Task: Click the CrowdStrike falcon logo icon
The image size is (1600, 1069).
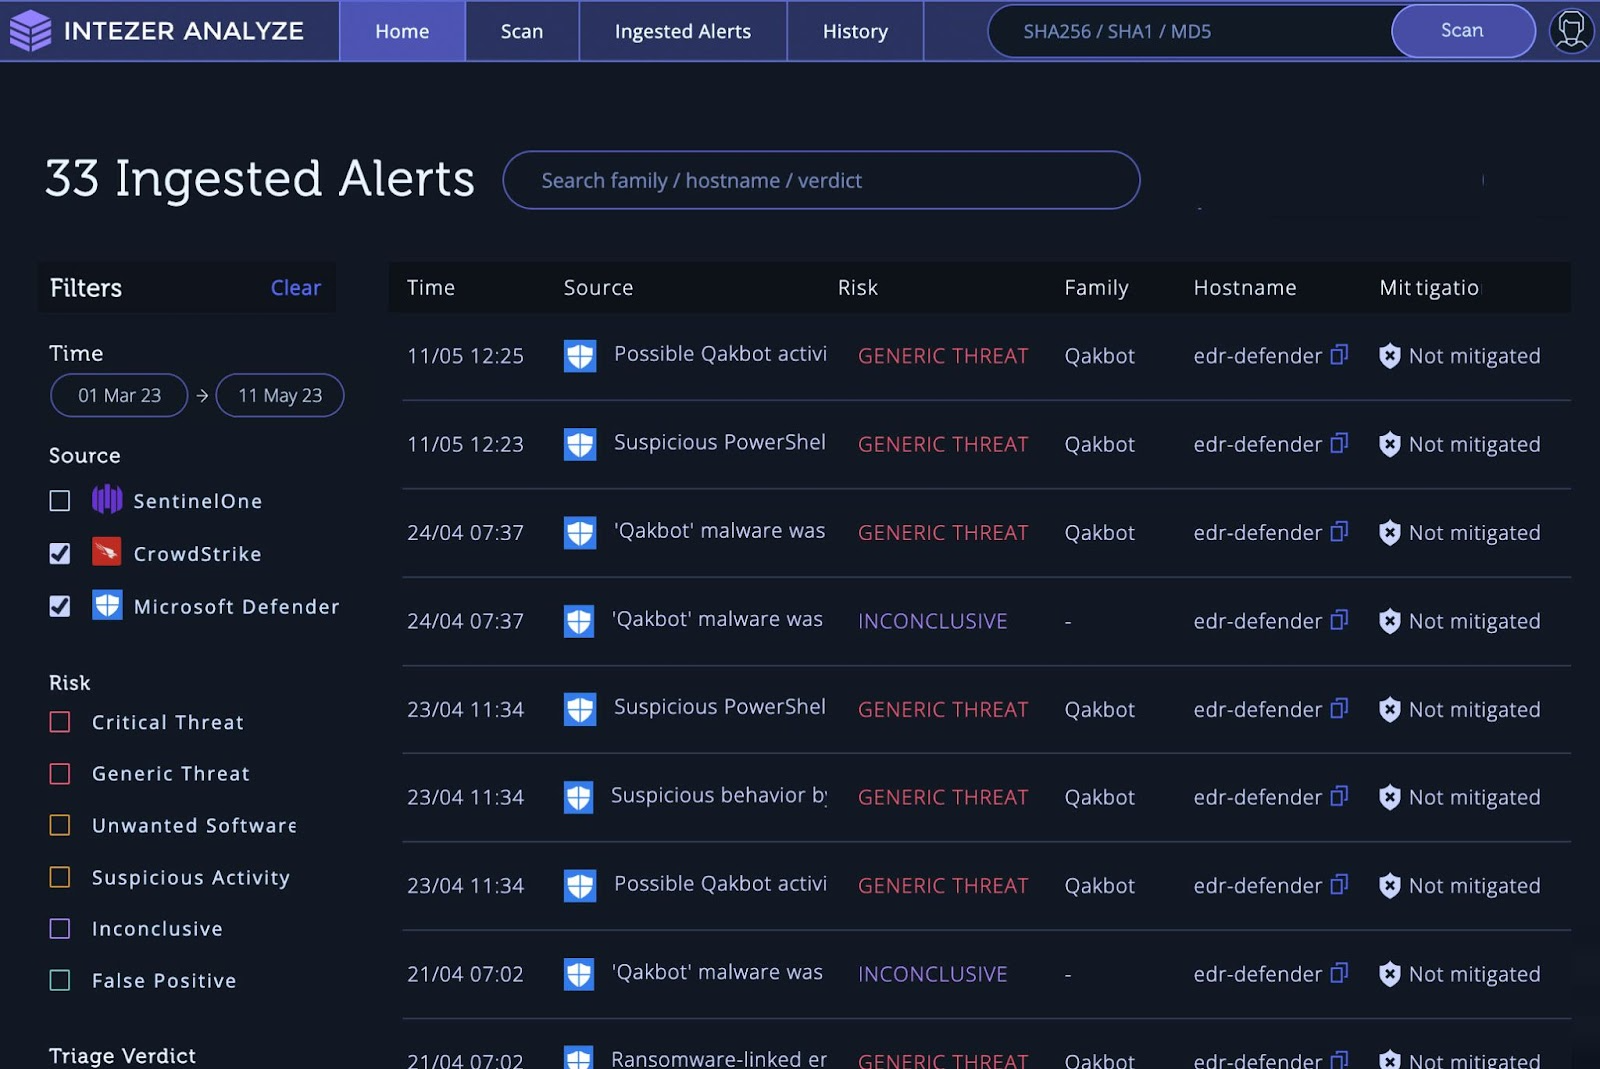Action: (x=107, y=552)
